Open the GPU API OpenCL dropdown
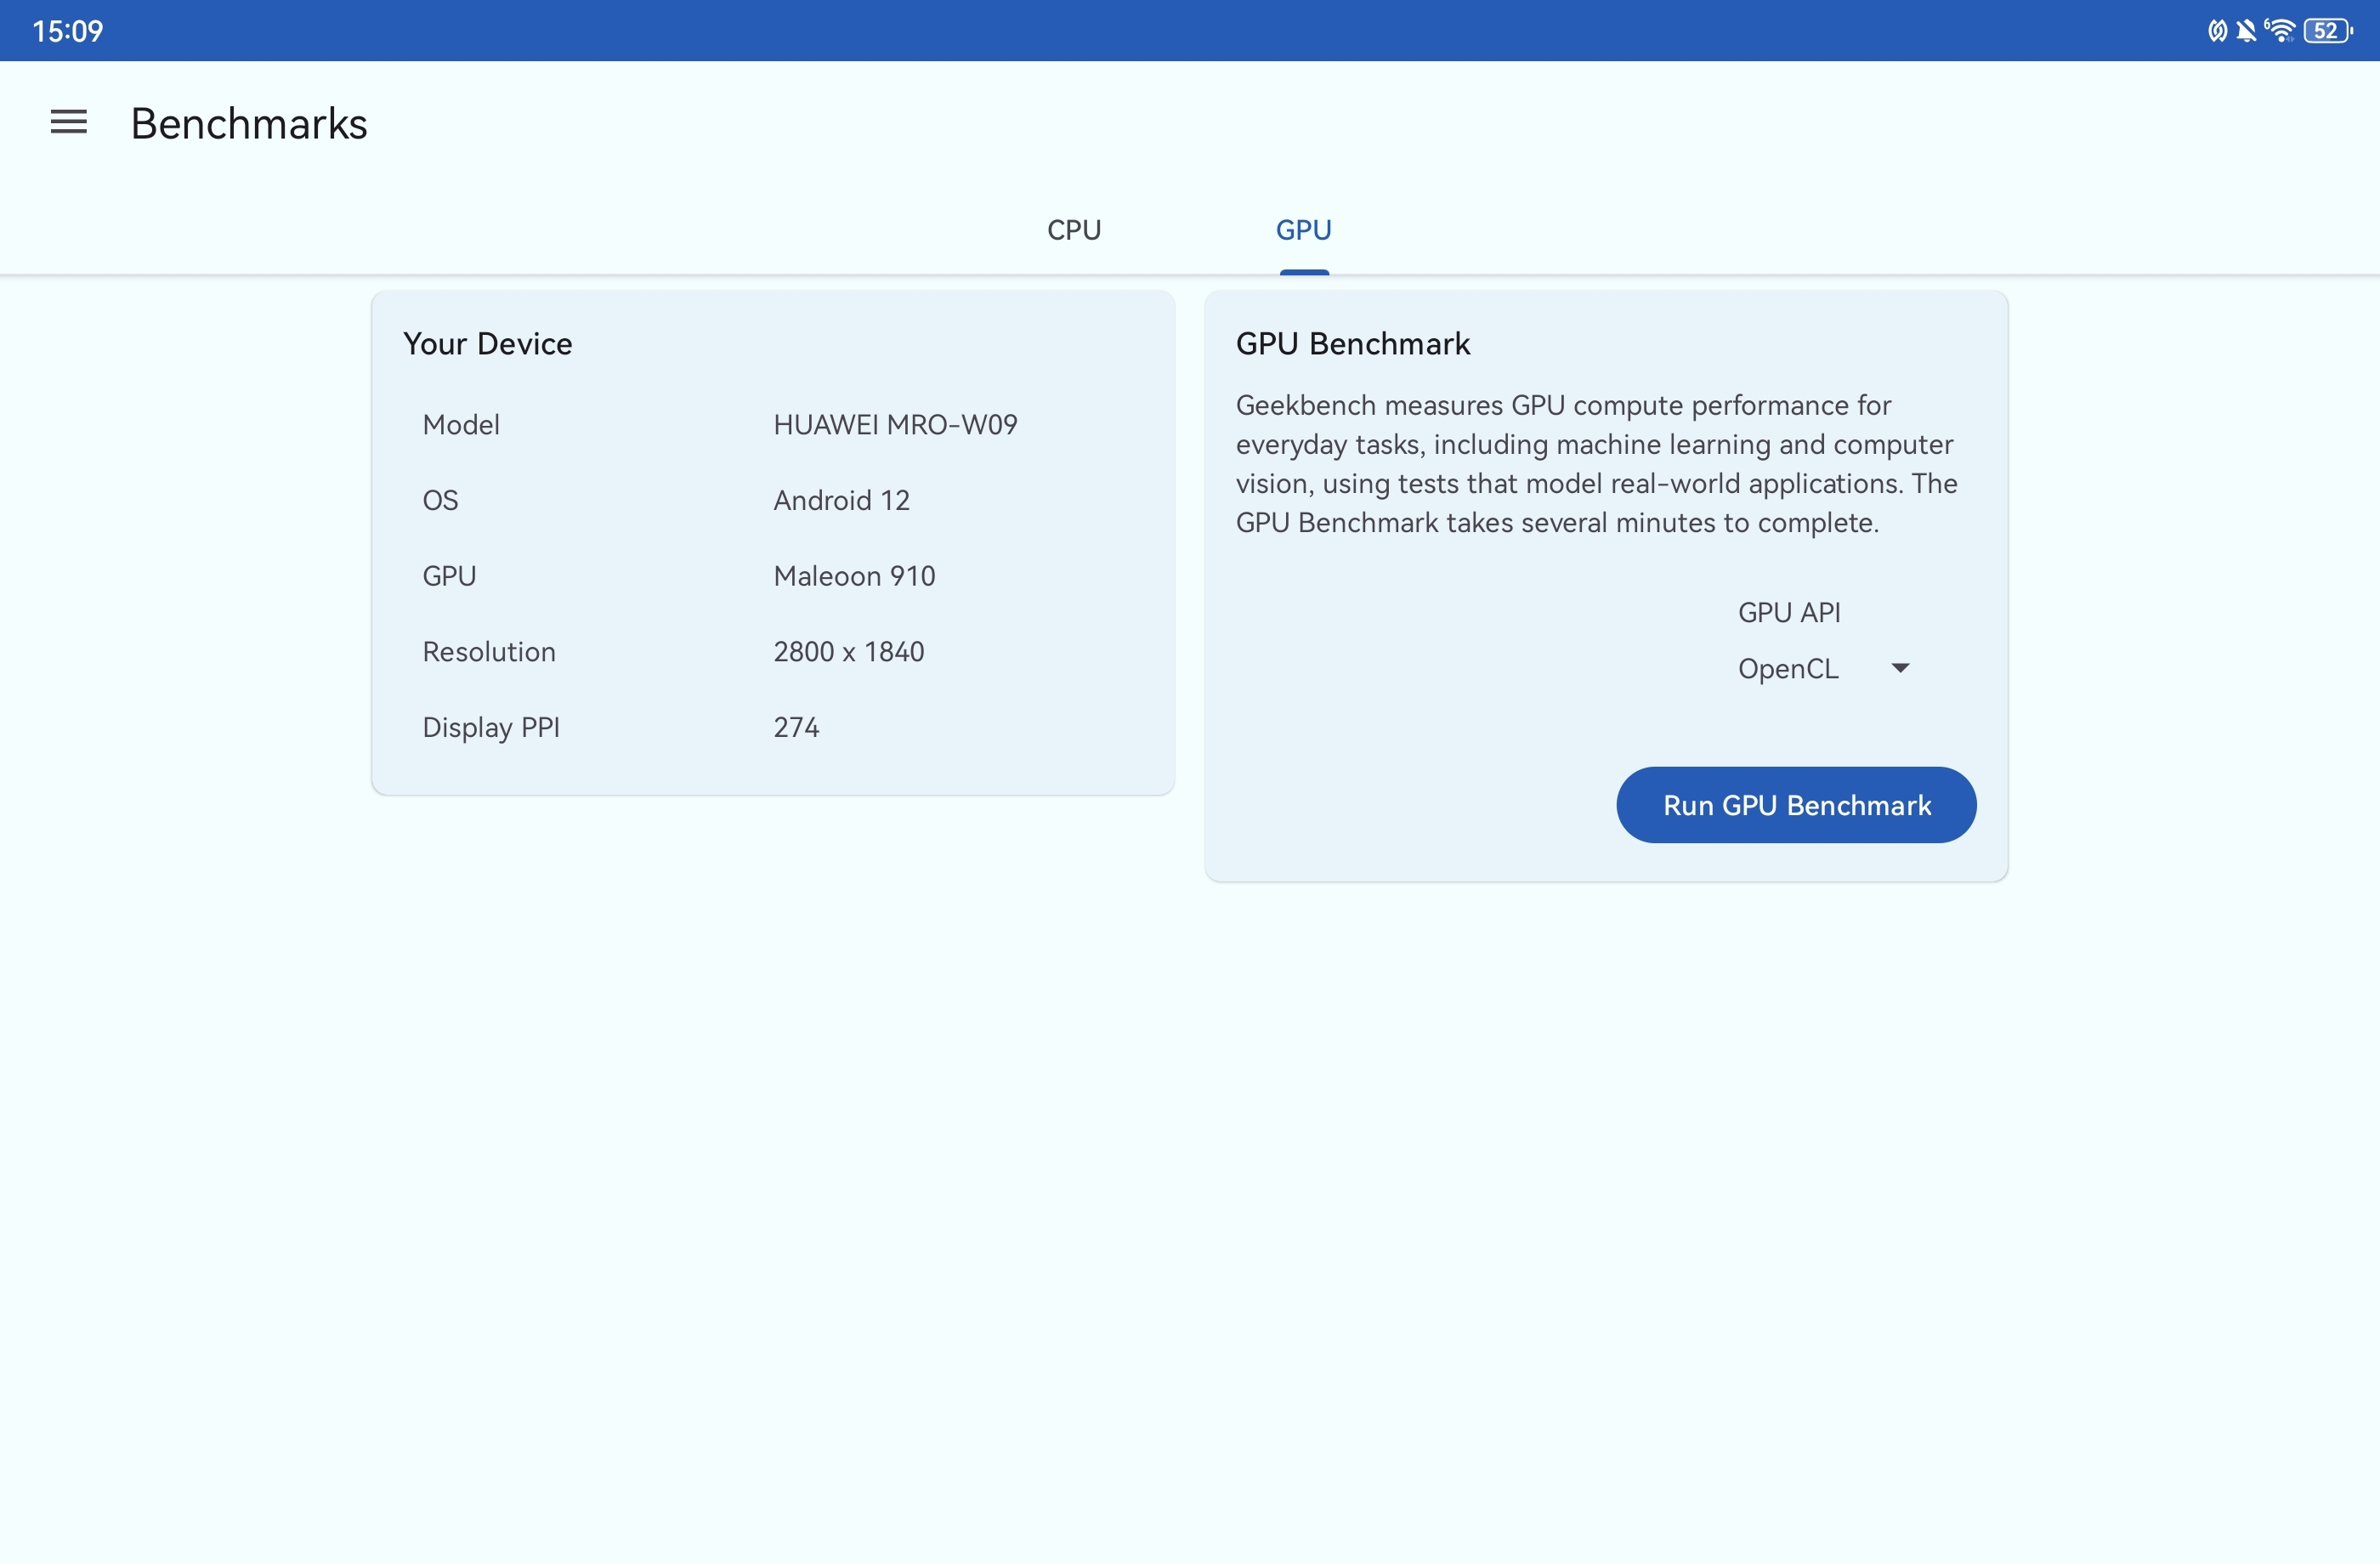 [x=1823, y=668]
